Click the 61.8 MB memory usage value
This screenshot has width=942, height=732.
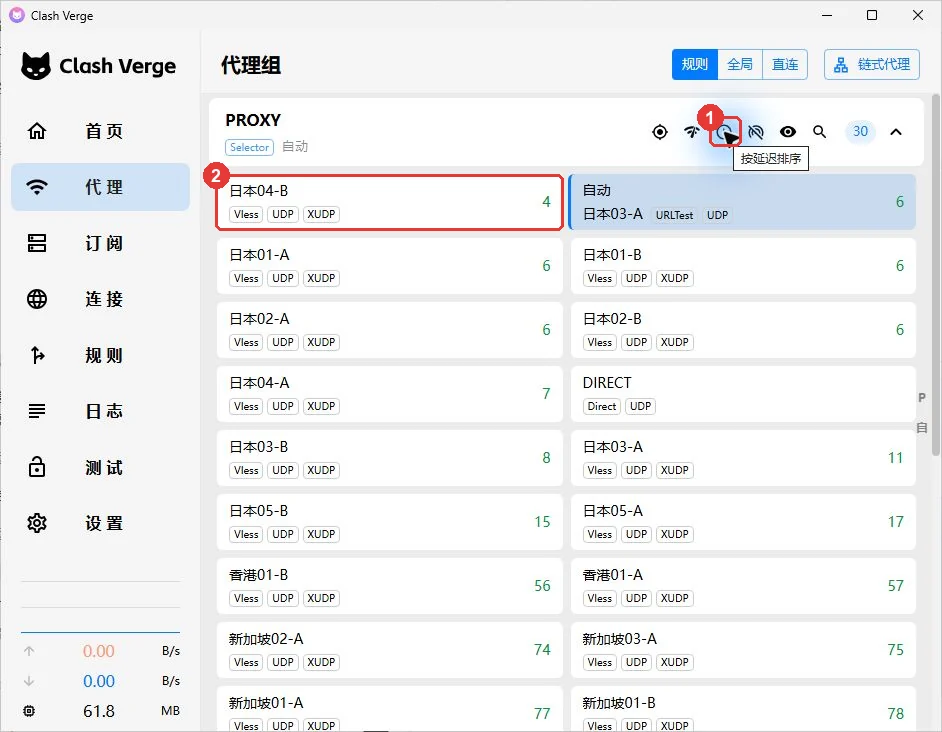99,711
